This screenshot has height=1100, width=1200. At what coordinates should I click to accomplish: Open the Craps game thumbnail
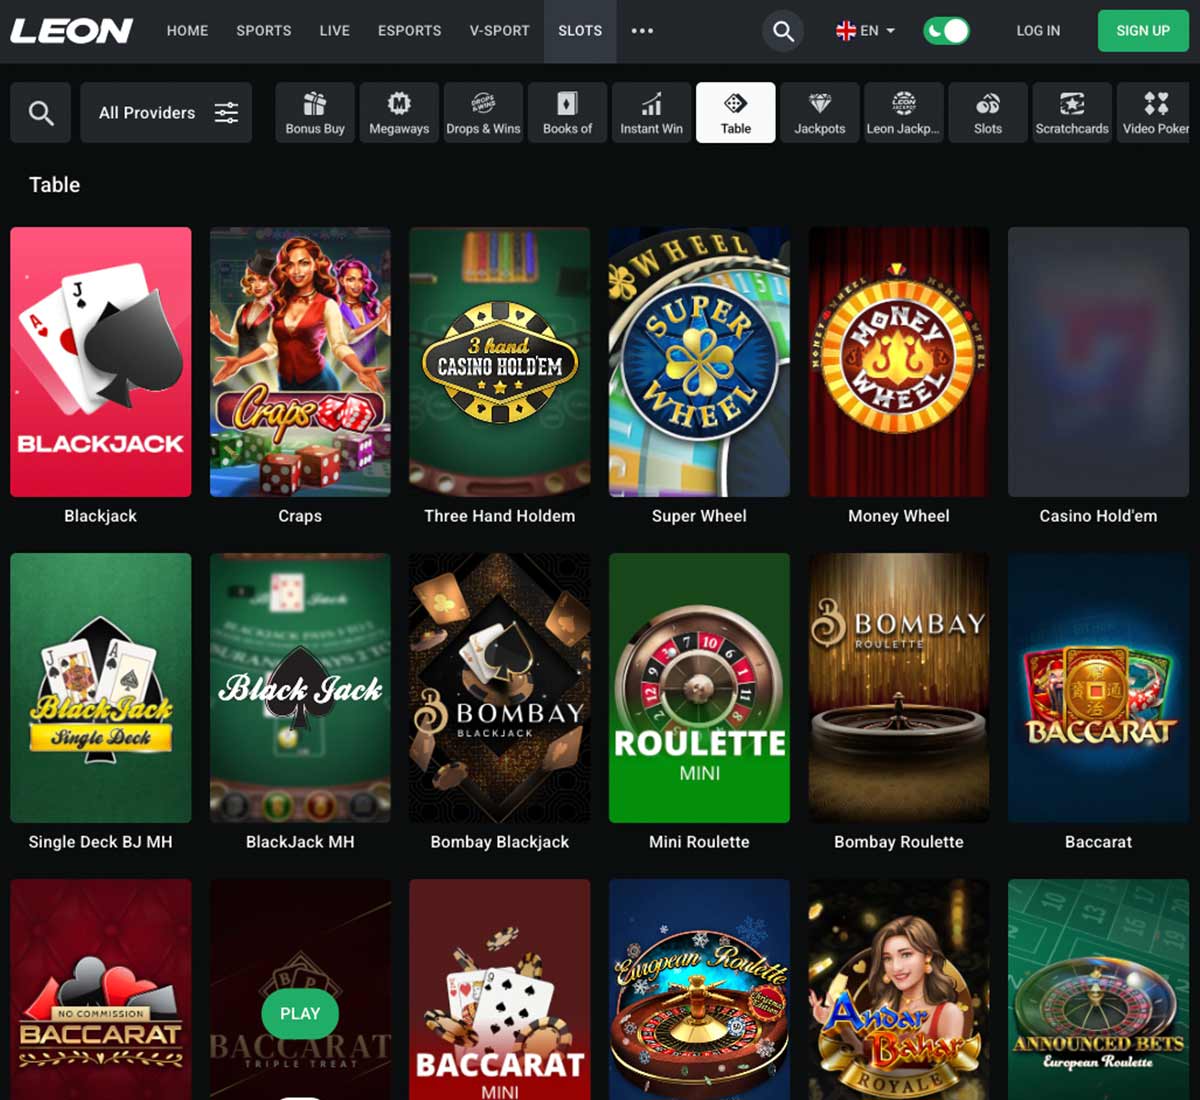tap(300, 362)
